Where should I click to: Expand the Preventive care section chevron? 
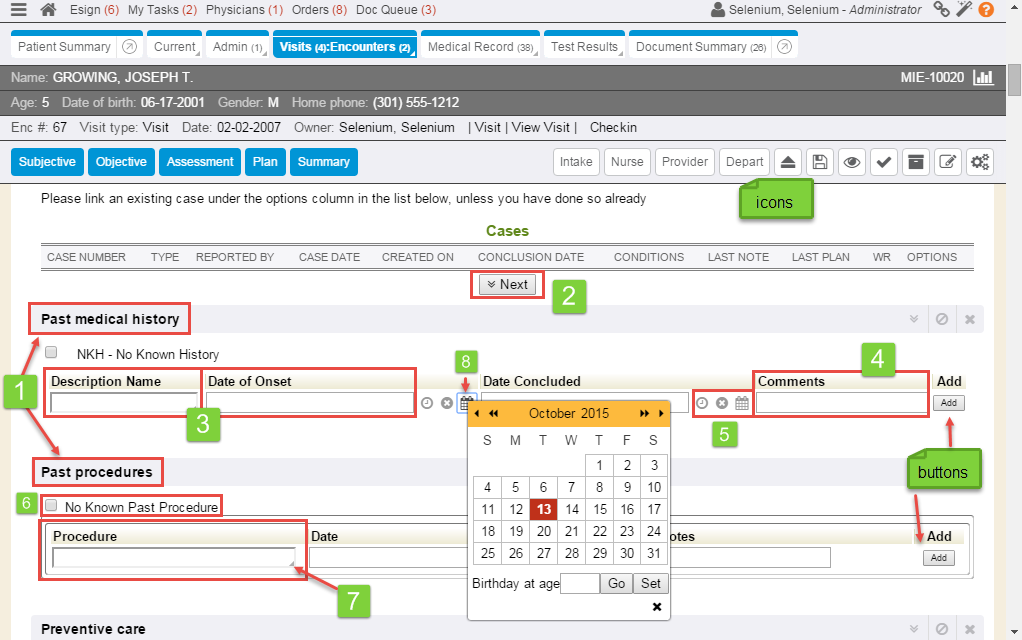(x=913, y=629)
